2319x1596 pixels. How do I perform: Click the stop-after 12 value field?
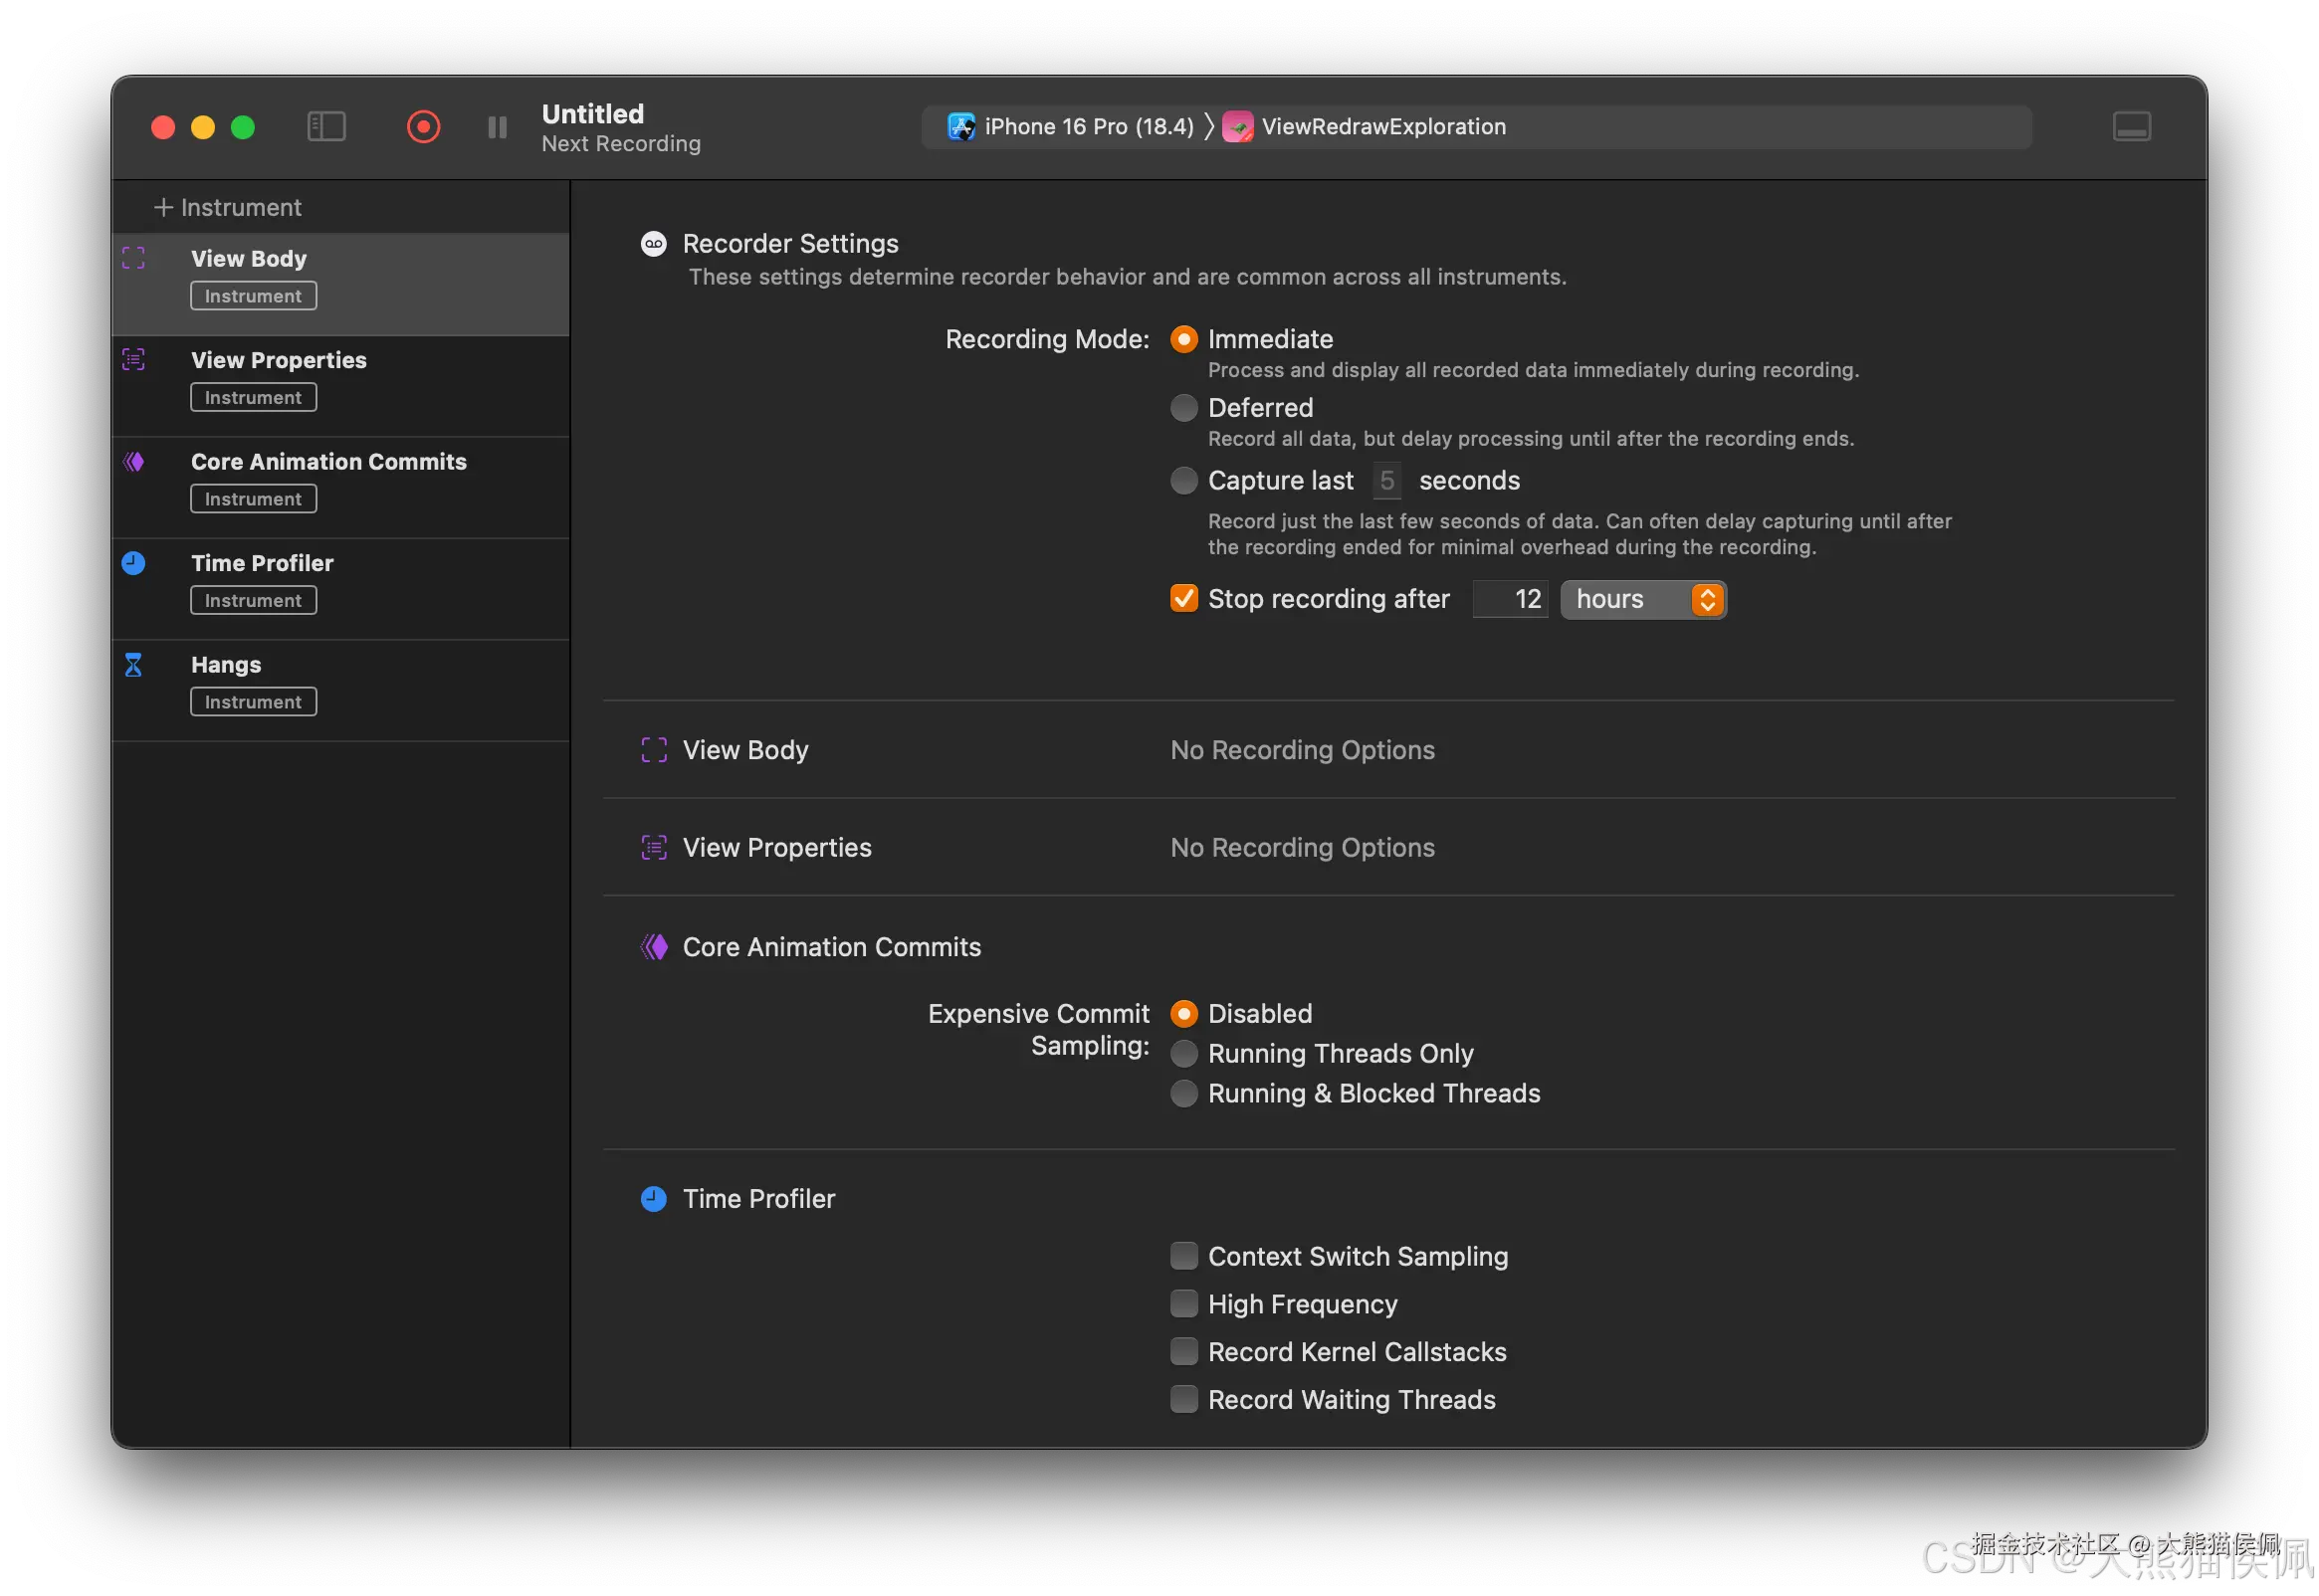coord(1510,599)
